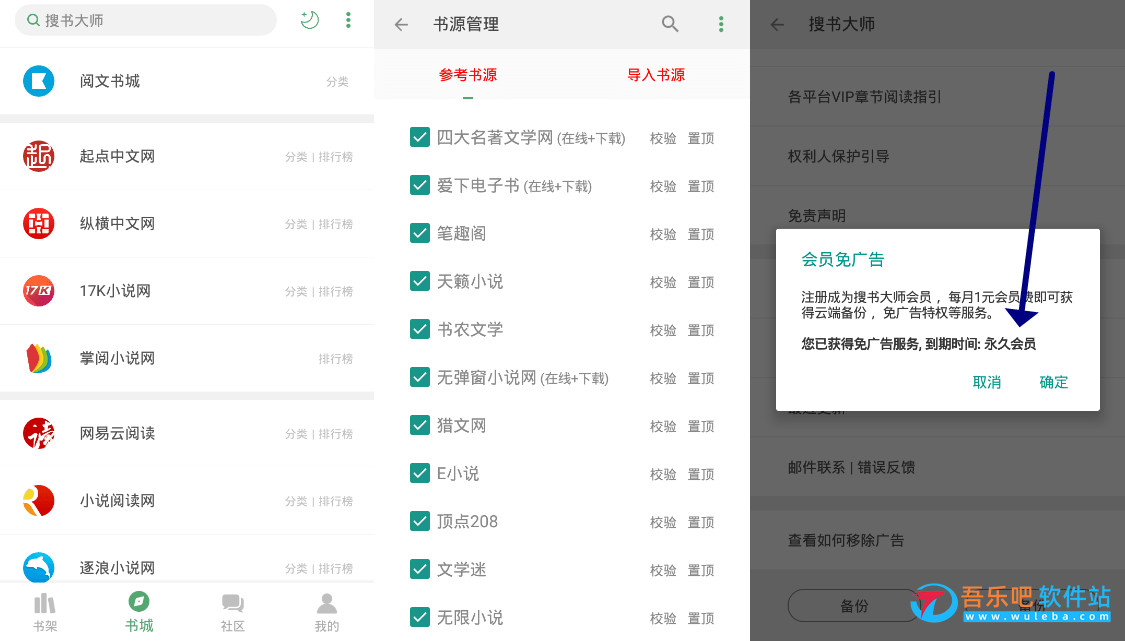Open 阅文书城 logo icon
This screenshot has width=1125, height=641.
pyautogui.click(x=39, y=81)
